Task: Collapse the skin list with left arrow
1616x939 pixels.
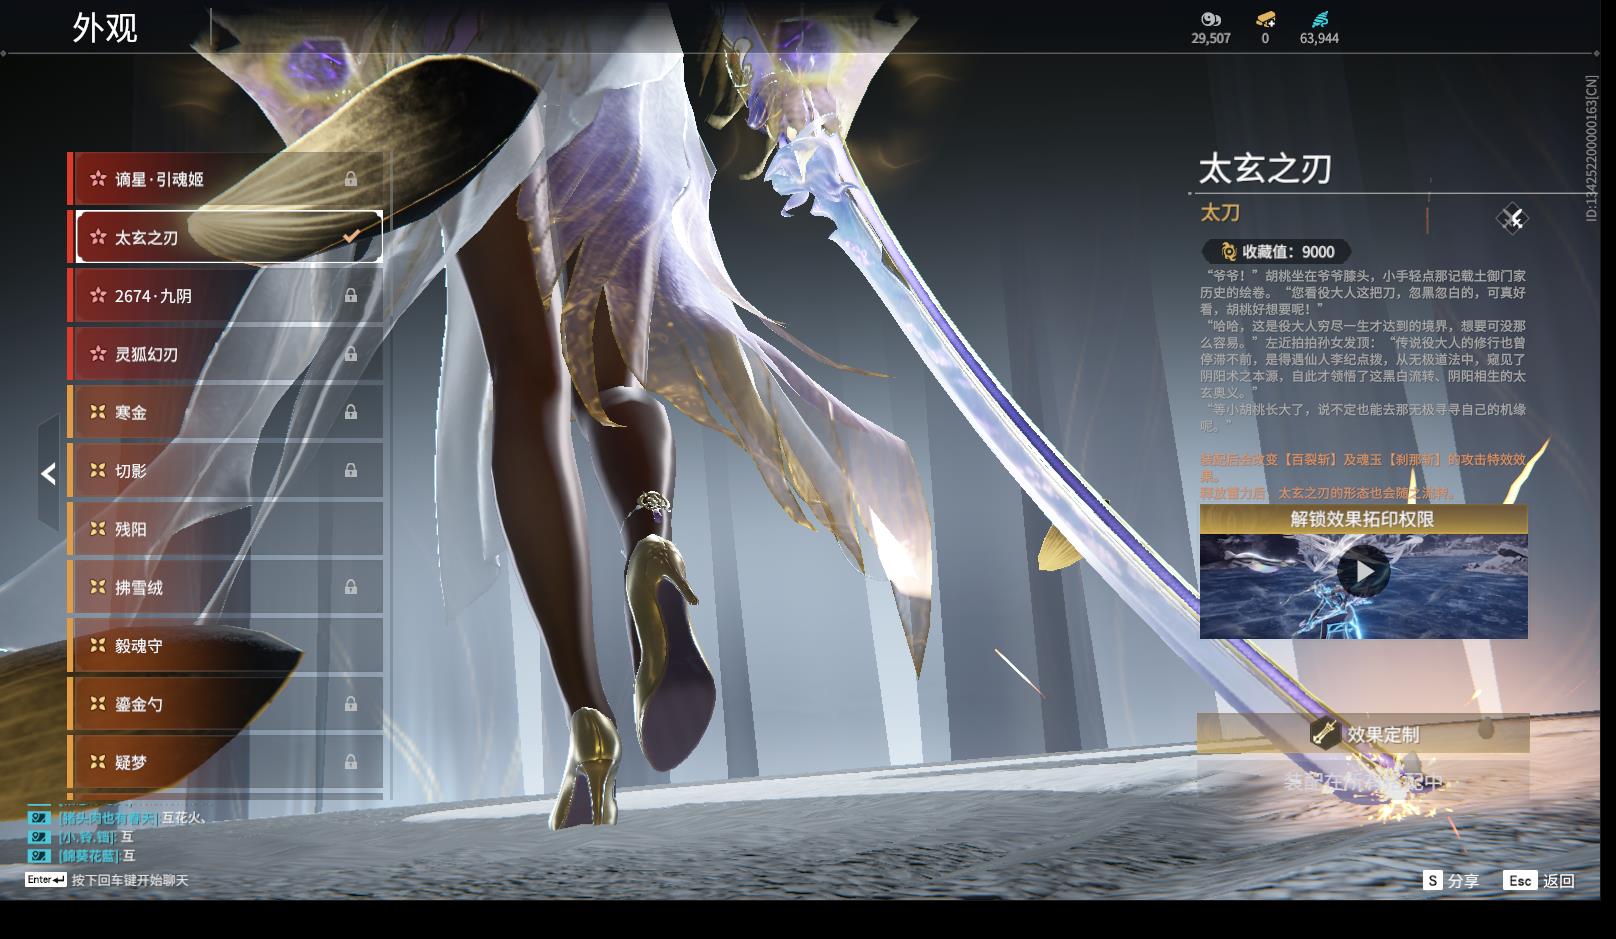Action: pyautogui.click(x=48, y=473)
